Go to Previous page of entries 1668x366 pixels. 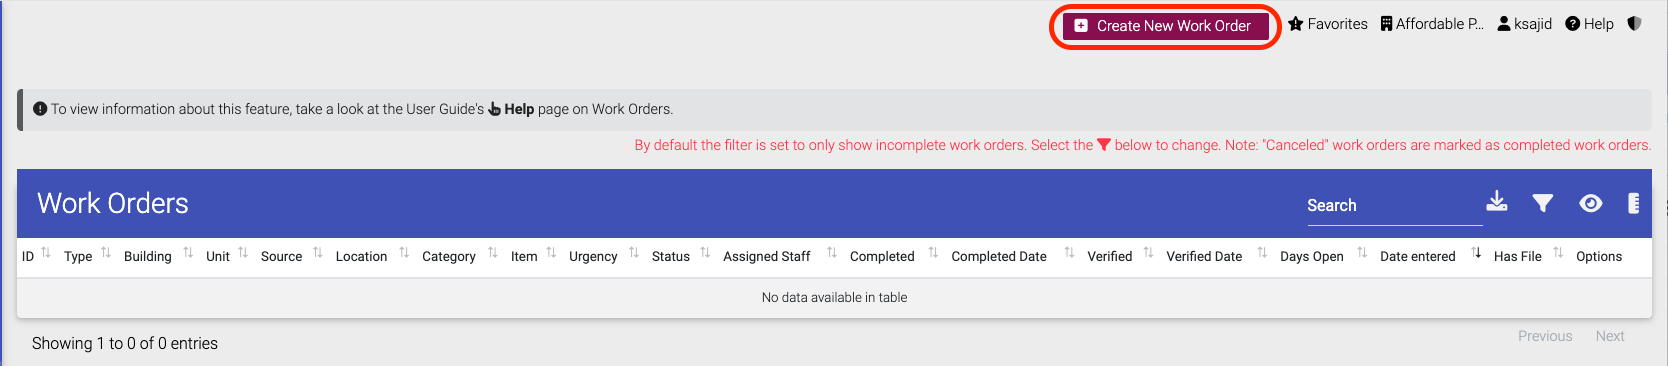pos(1545,336)
